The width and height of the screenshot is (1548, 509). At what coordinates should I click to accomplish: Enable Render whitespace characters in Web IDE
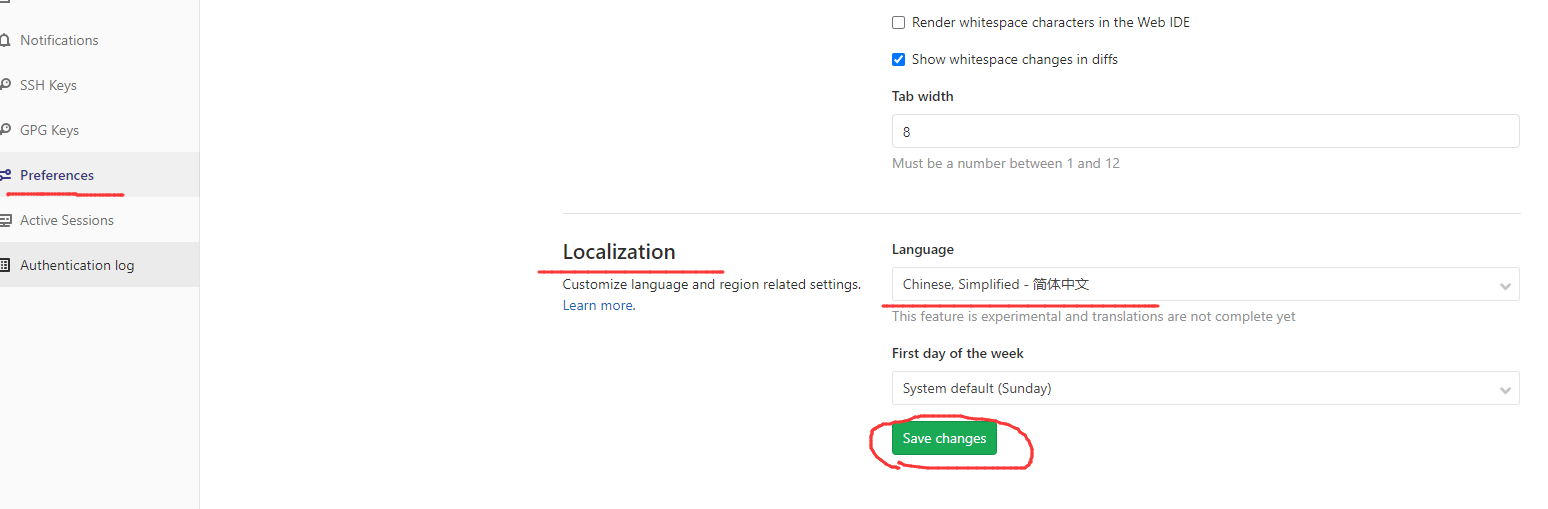tap(898, 22)
